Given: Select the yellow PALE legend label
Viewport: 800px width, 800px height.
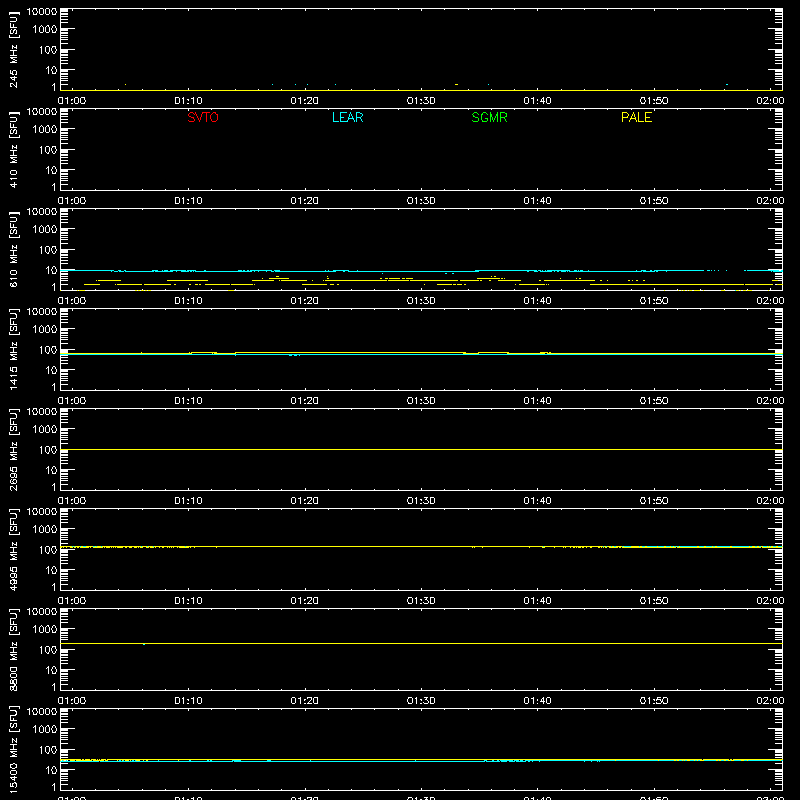Looking at the screenshot, I should [x=636, y=117].
